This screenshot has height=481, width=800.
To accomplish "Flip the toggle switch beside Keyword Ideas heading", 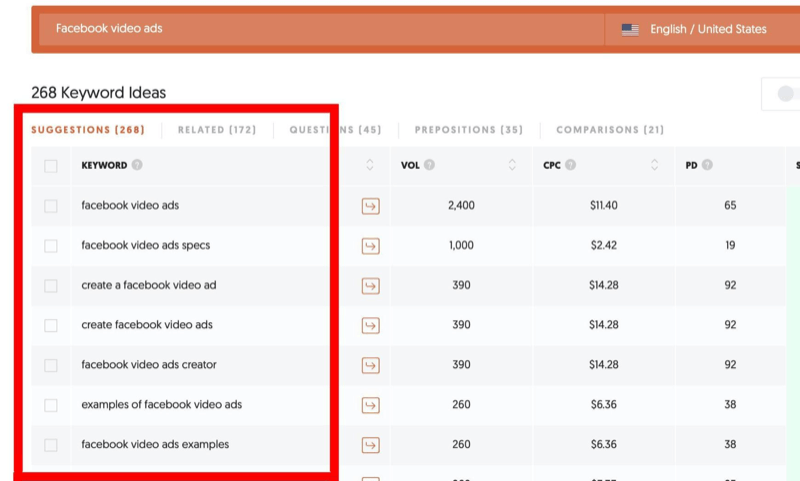I will (x=788, y=94).
